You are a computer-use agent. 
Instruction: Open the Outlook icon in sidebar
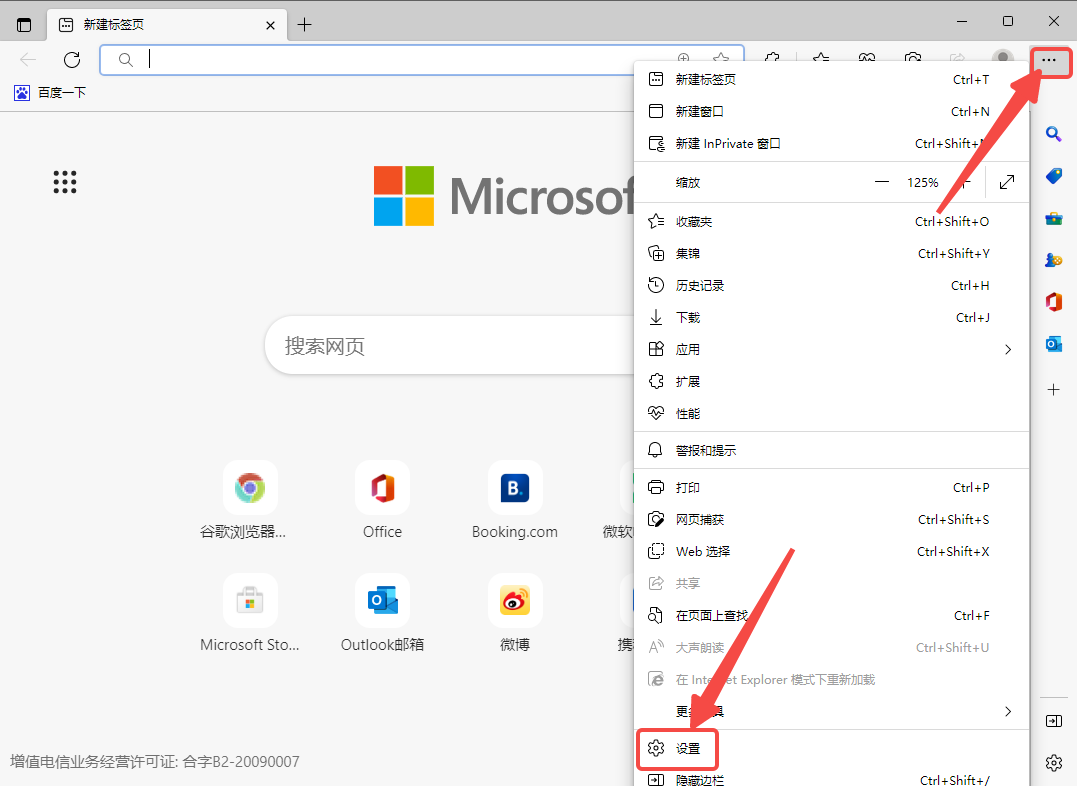tap(1053, 344)
